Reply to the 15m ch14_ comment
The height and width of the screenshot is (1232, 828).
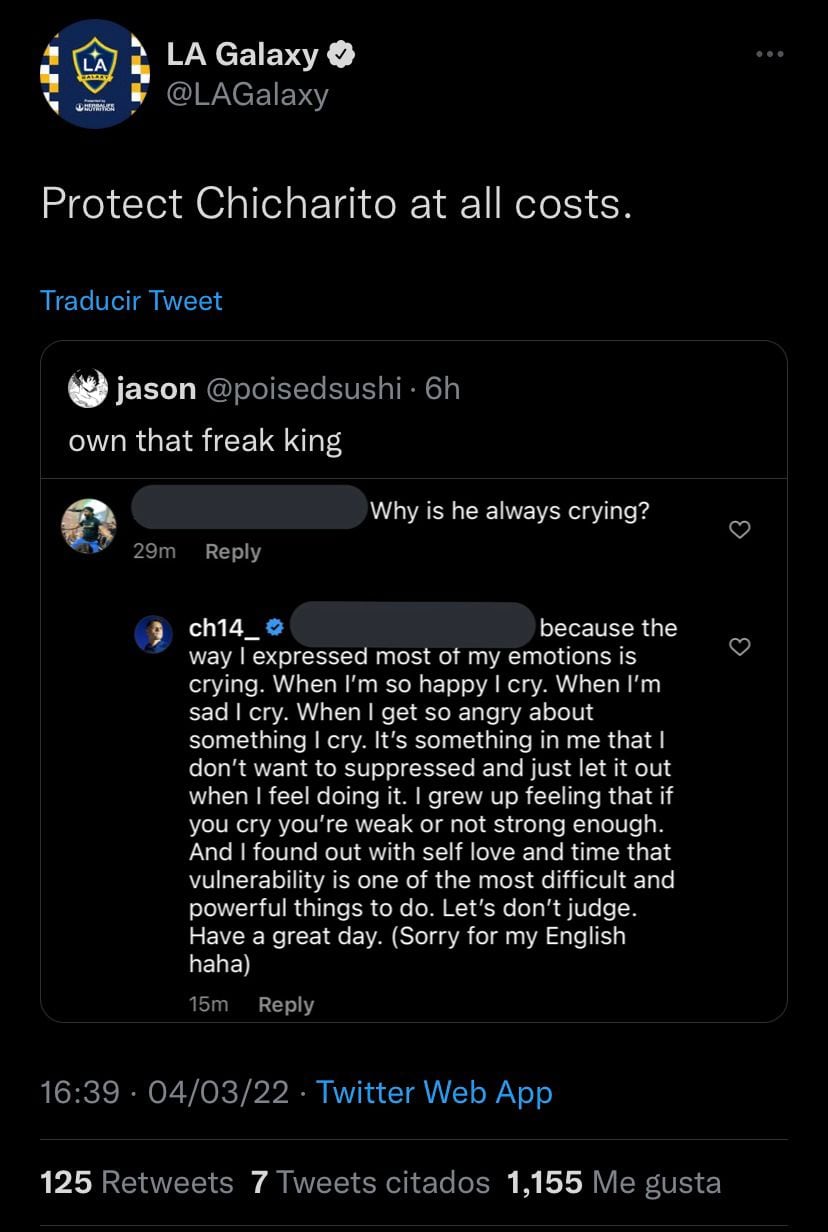[x=285, y=1005]
